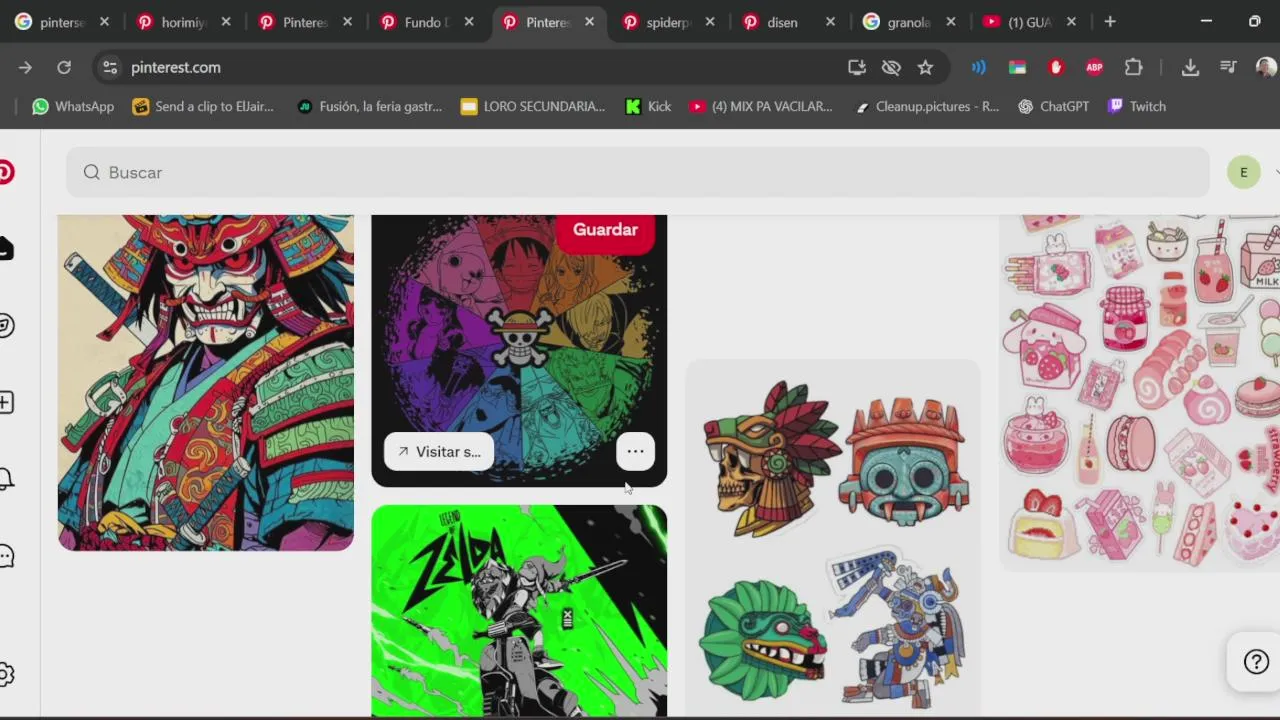Close the horimiya tab
Viewport: 1280px width, 720px height.
(225, 22)
